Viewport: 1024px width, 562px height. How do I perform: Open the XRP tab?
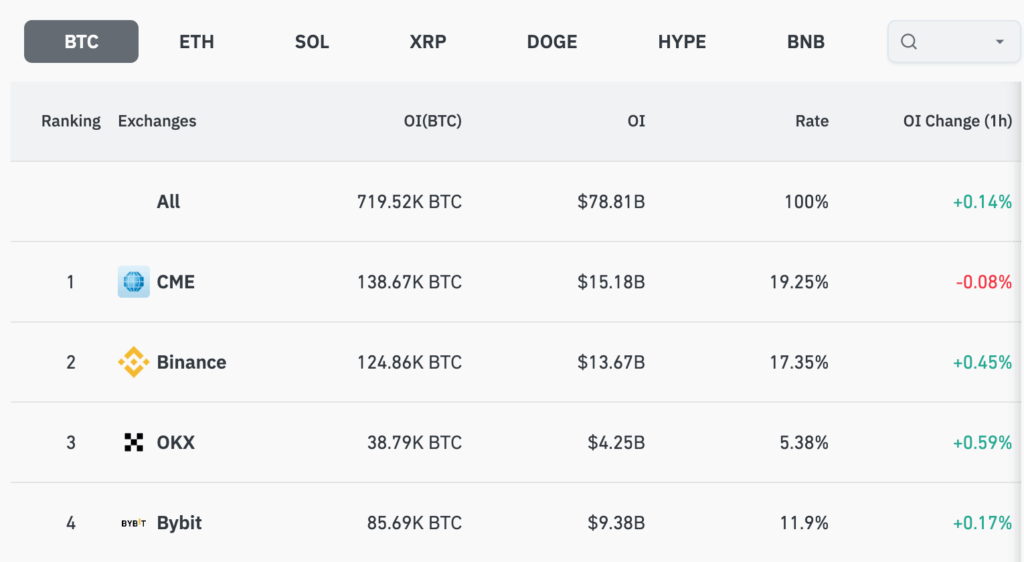[428, 42]
